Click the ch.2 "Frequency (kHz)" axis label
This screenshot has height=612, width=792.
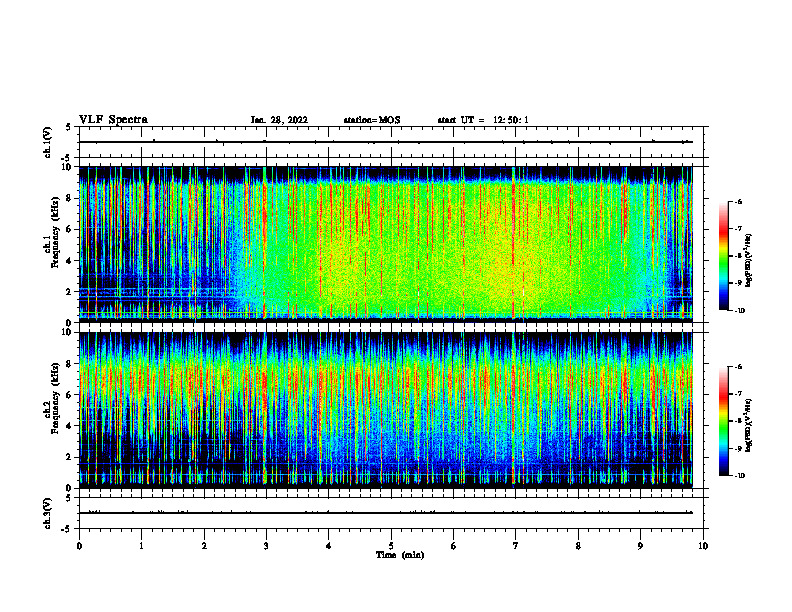(x=55, y=398)
